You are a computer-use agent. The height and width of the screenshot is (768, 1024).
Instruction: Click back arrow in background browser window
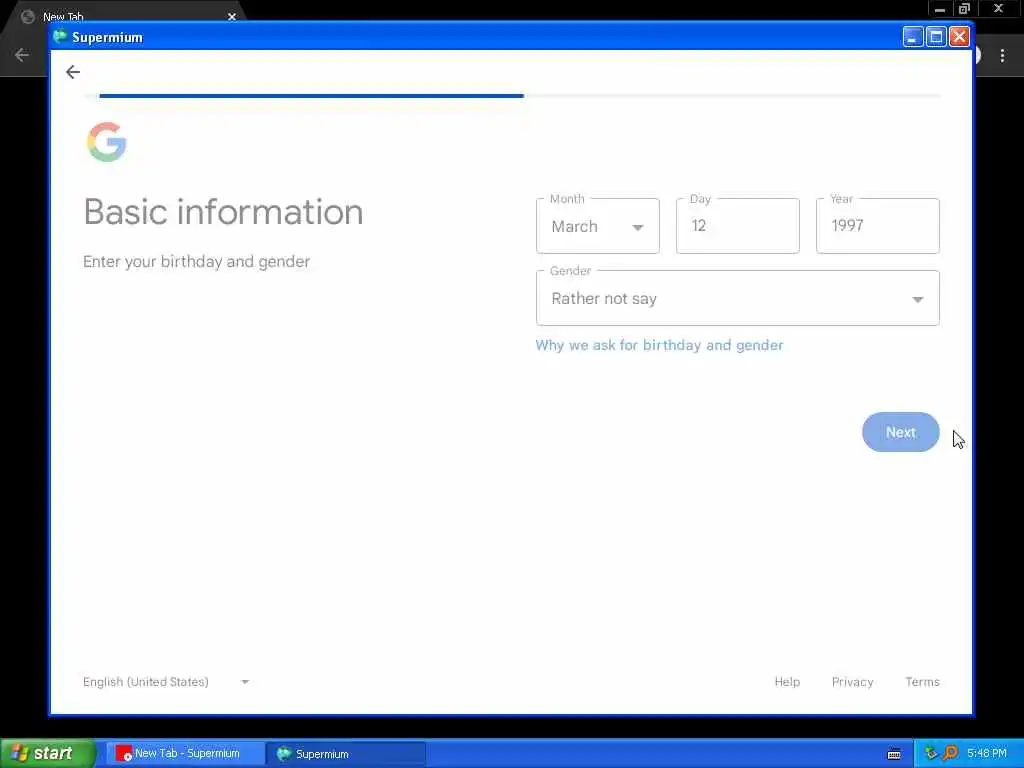coord(22,55)
